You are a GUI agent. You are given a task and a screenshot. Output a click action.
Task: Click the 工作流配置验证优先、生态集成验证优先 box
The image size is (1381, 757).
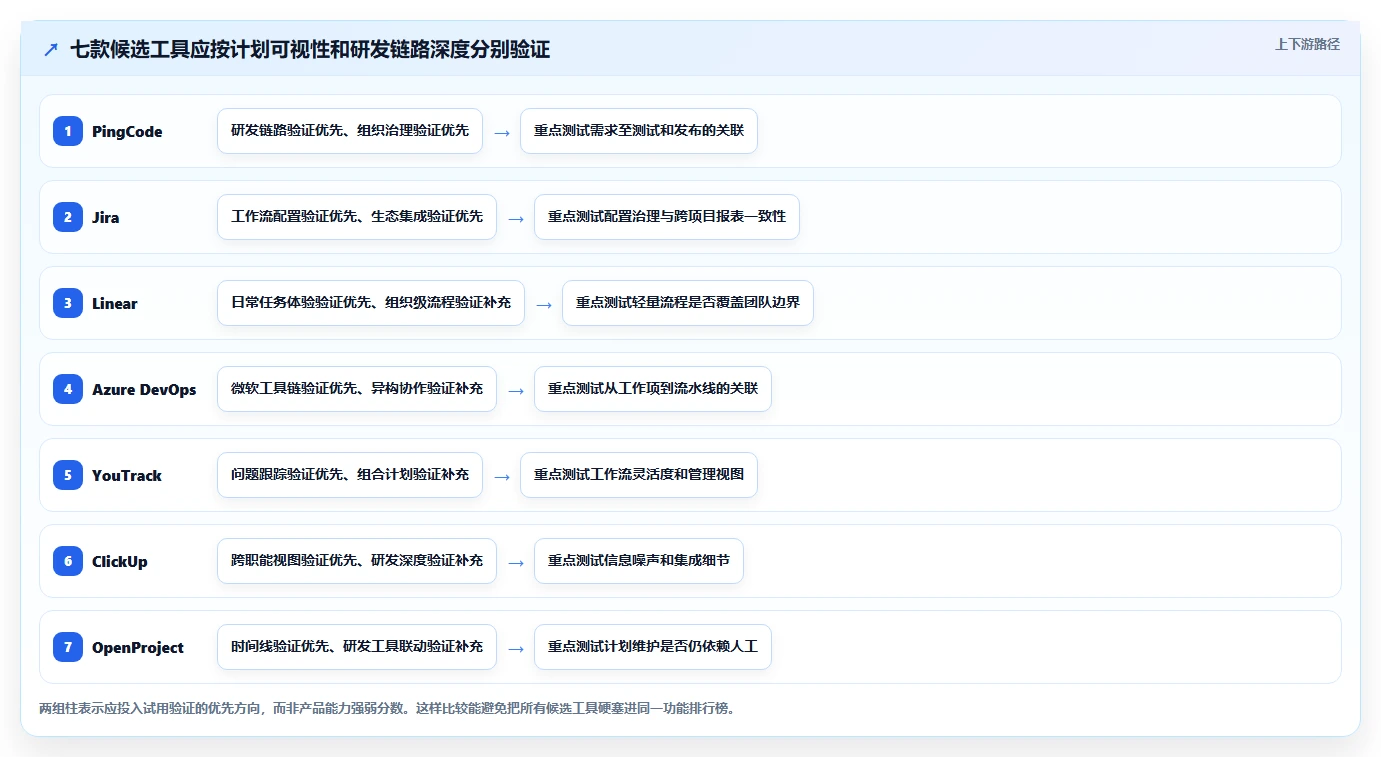tap(357, 217)
